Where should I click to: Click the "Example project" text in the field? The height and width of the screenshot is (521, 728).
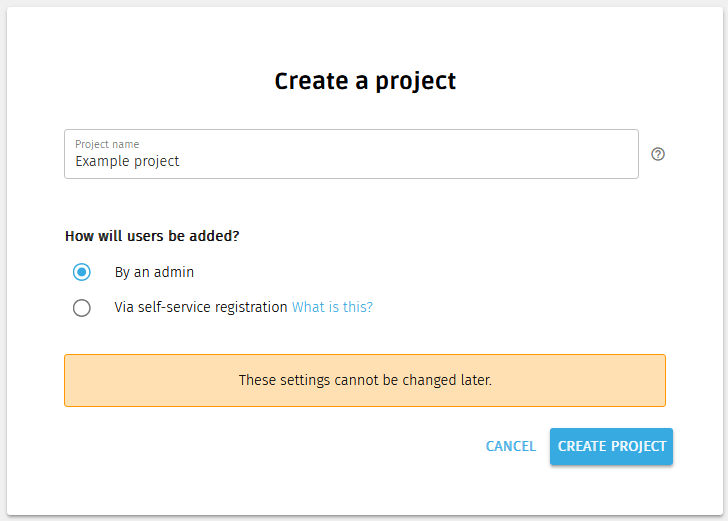click(x=127, y=161)
